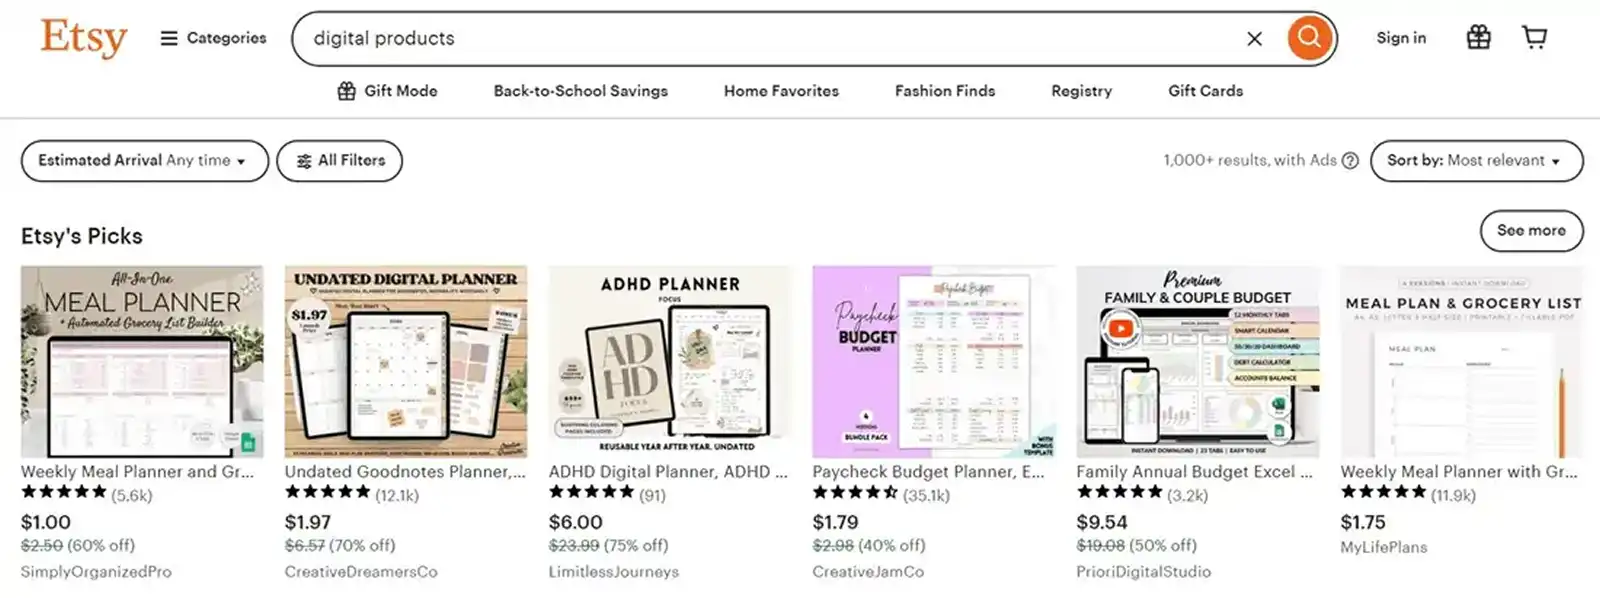Open the SimplyOrganizedPro shop link
The image size is (1600, 598).
(x=95, y=572)
